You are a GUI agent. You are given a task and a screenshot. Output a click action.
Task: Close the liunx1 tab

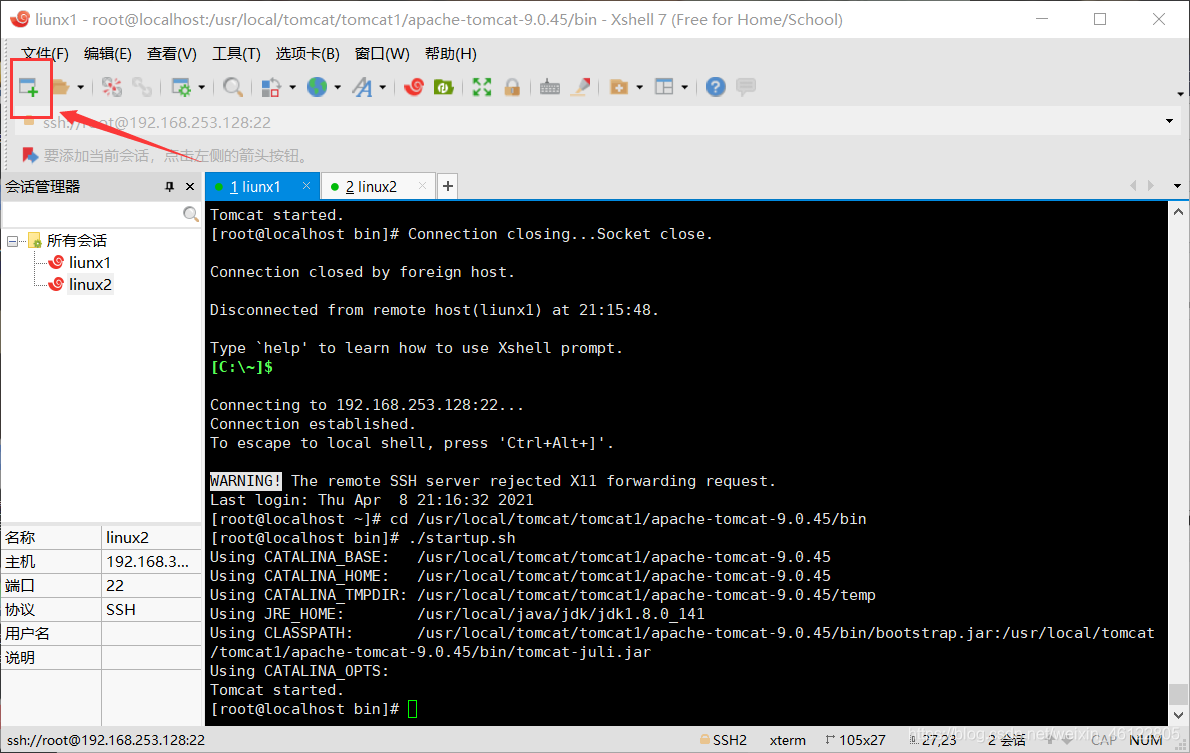coord(306,186)
